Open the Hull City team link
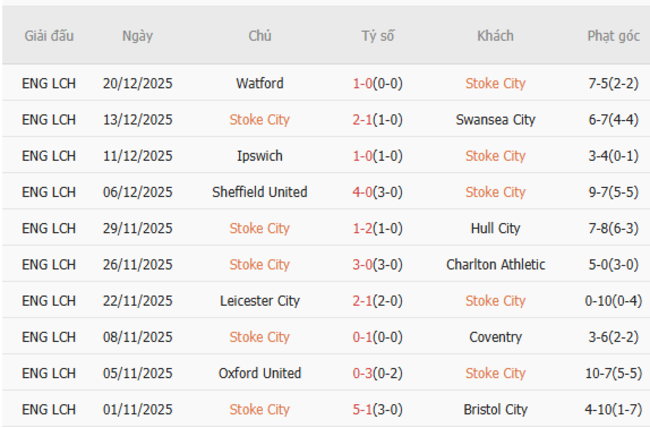The image size is (650, 428). tap(495, 228)
